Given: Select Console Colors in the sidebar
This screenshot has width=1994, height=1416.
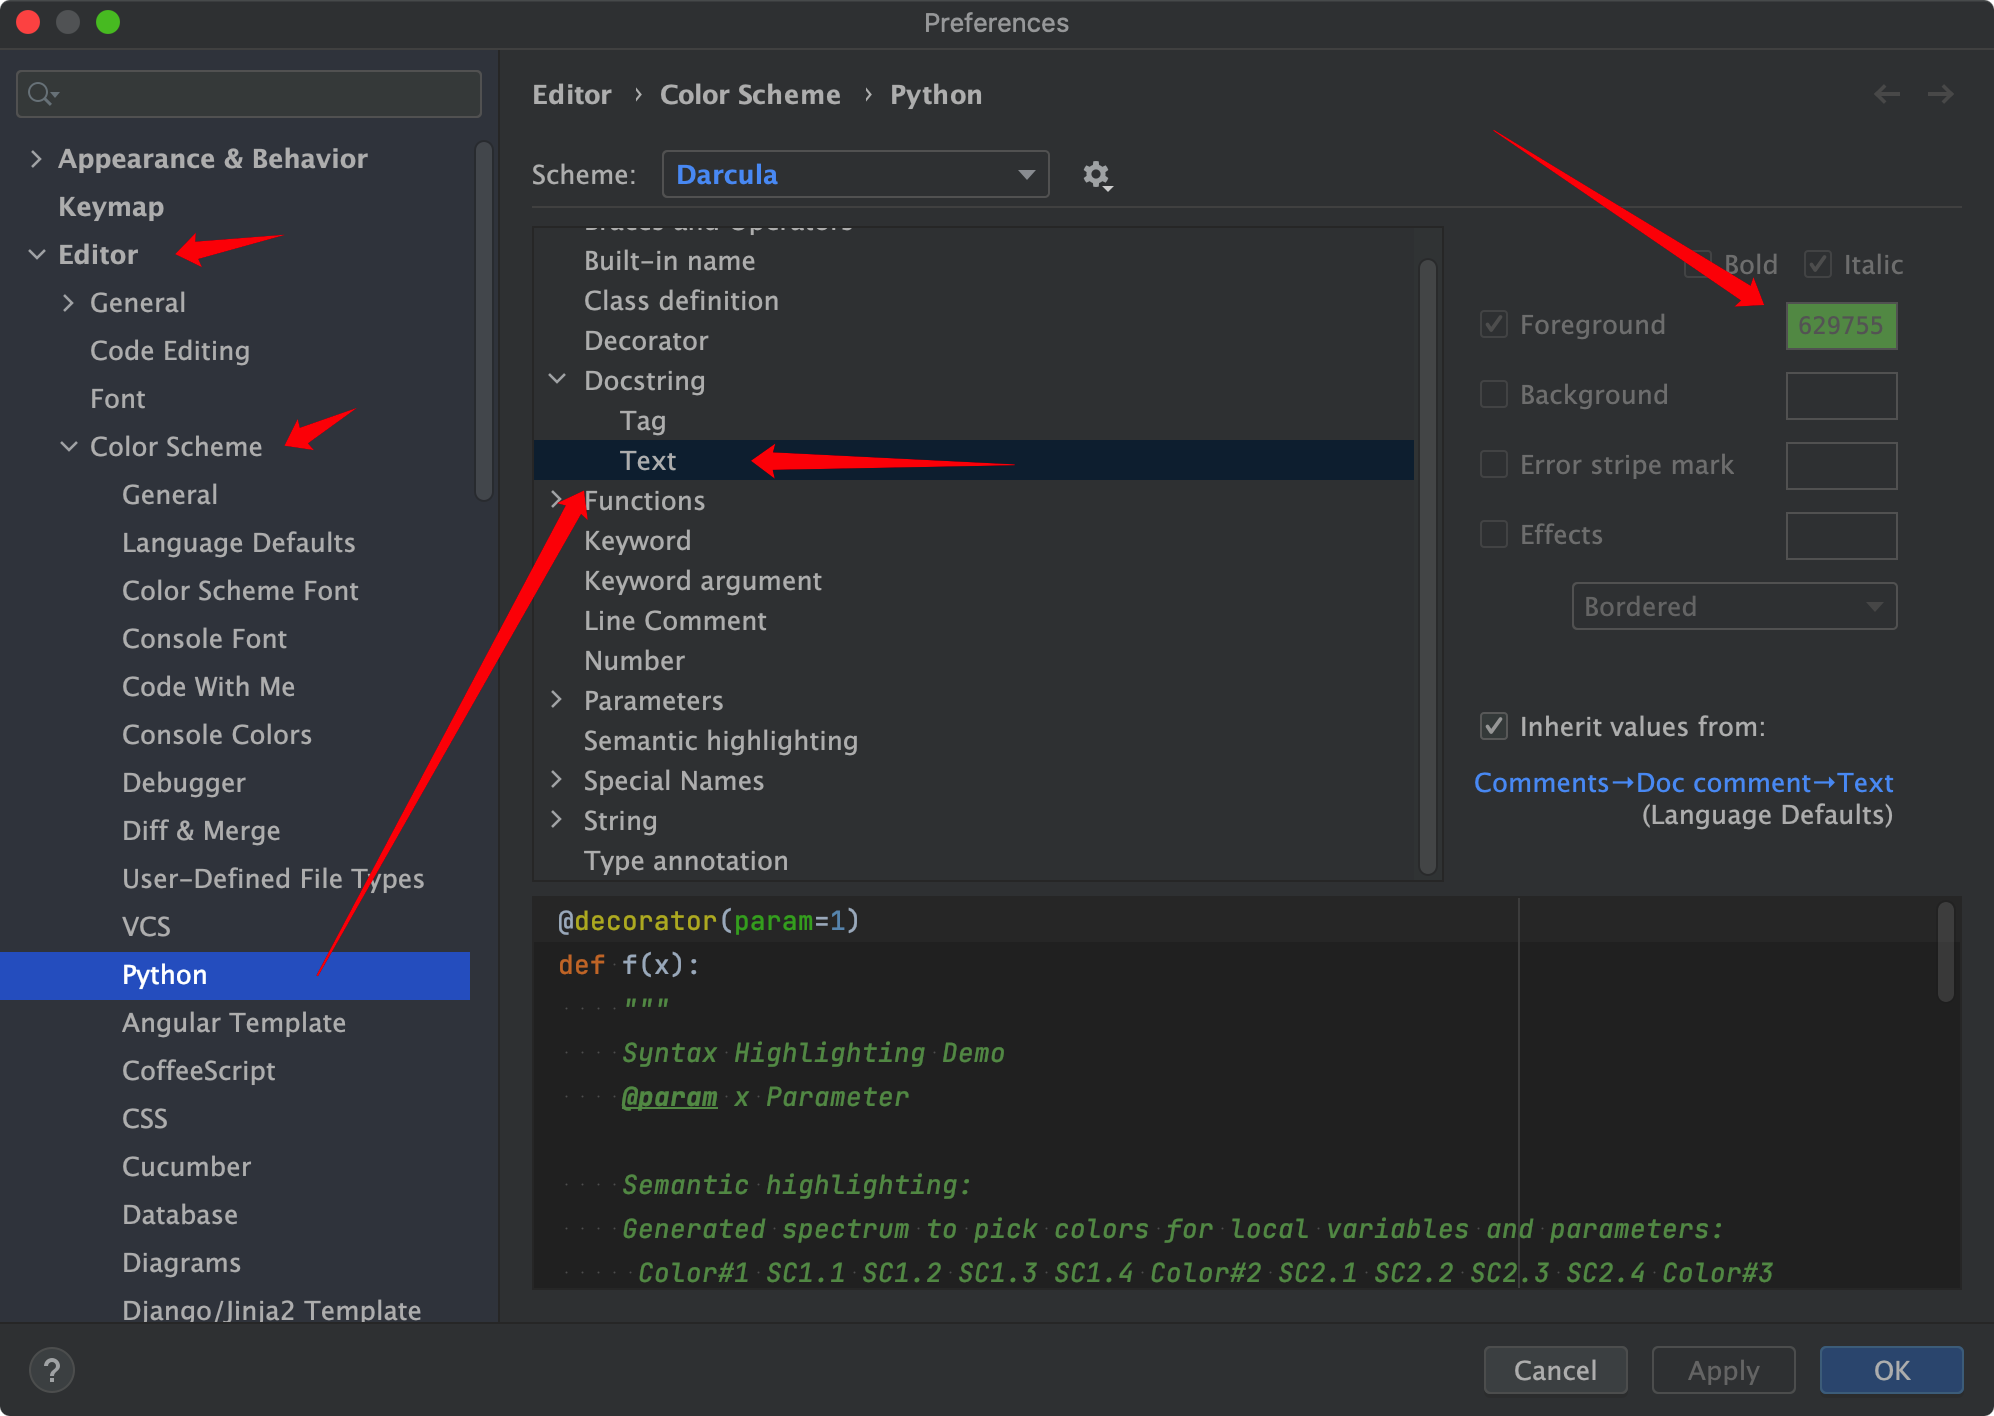Looking at the screenshot, I should coord(217,735).
